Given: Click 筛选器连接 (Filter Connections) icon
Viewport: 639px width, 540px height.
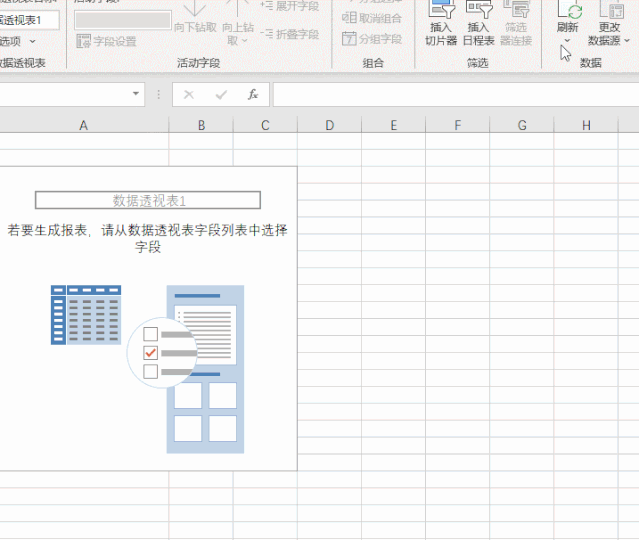Looking at the screenshot, I should 516,9.
